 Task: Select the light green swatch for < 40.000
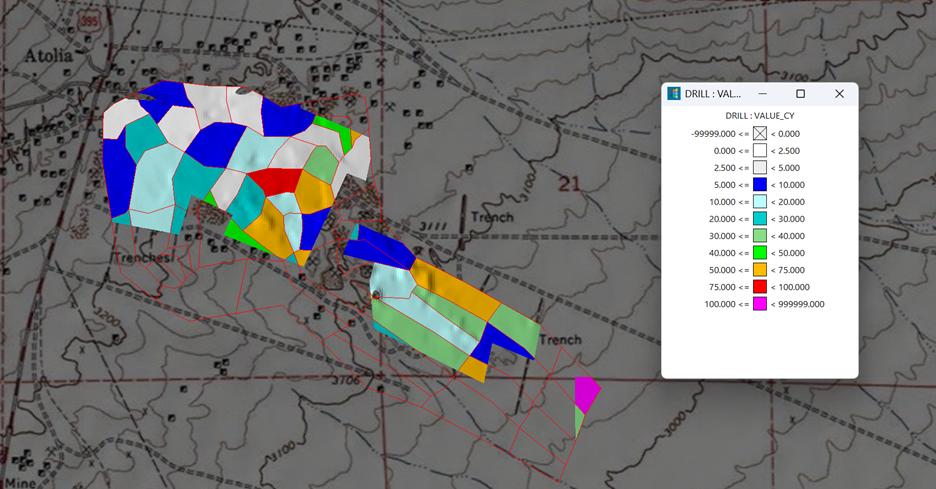point(759,235)
